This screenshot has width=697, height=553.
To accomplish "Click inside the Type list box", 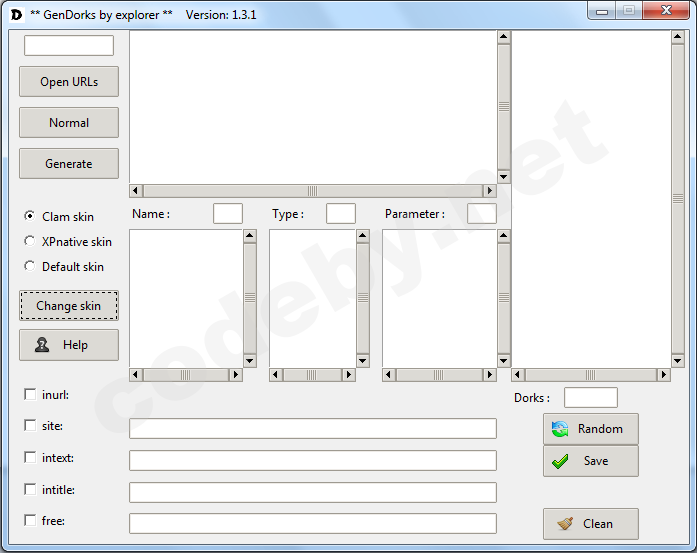I will click(x=312, y=298).
